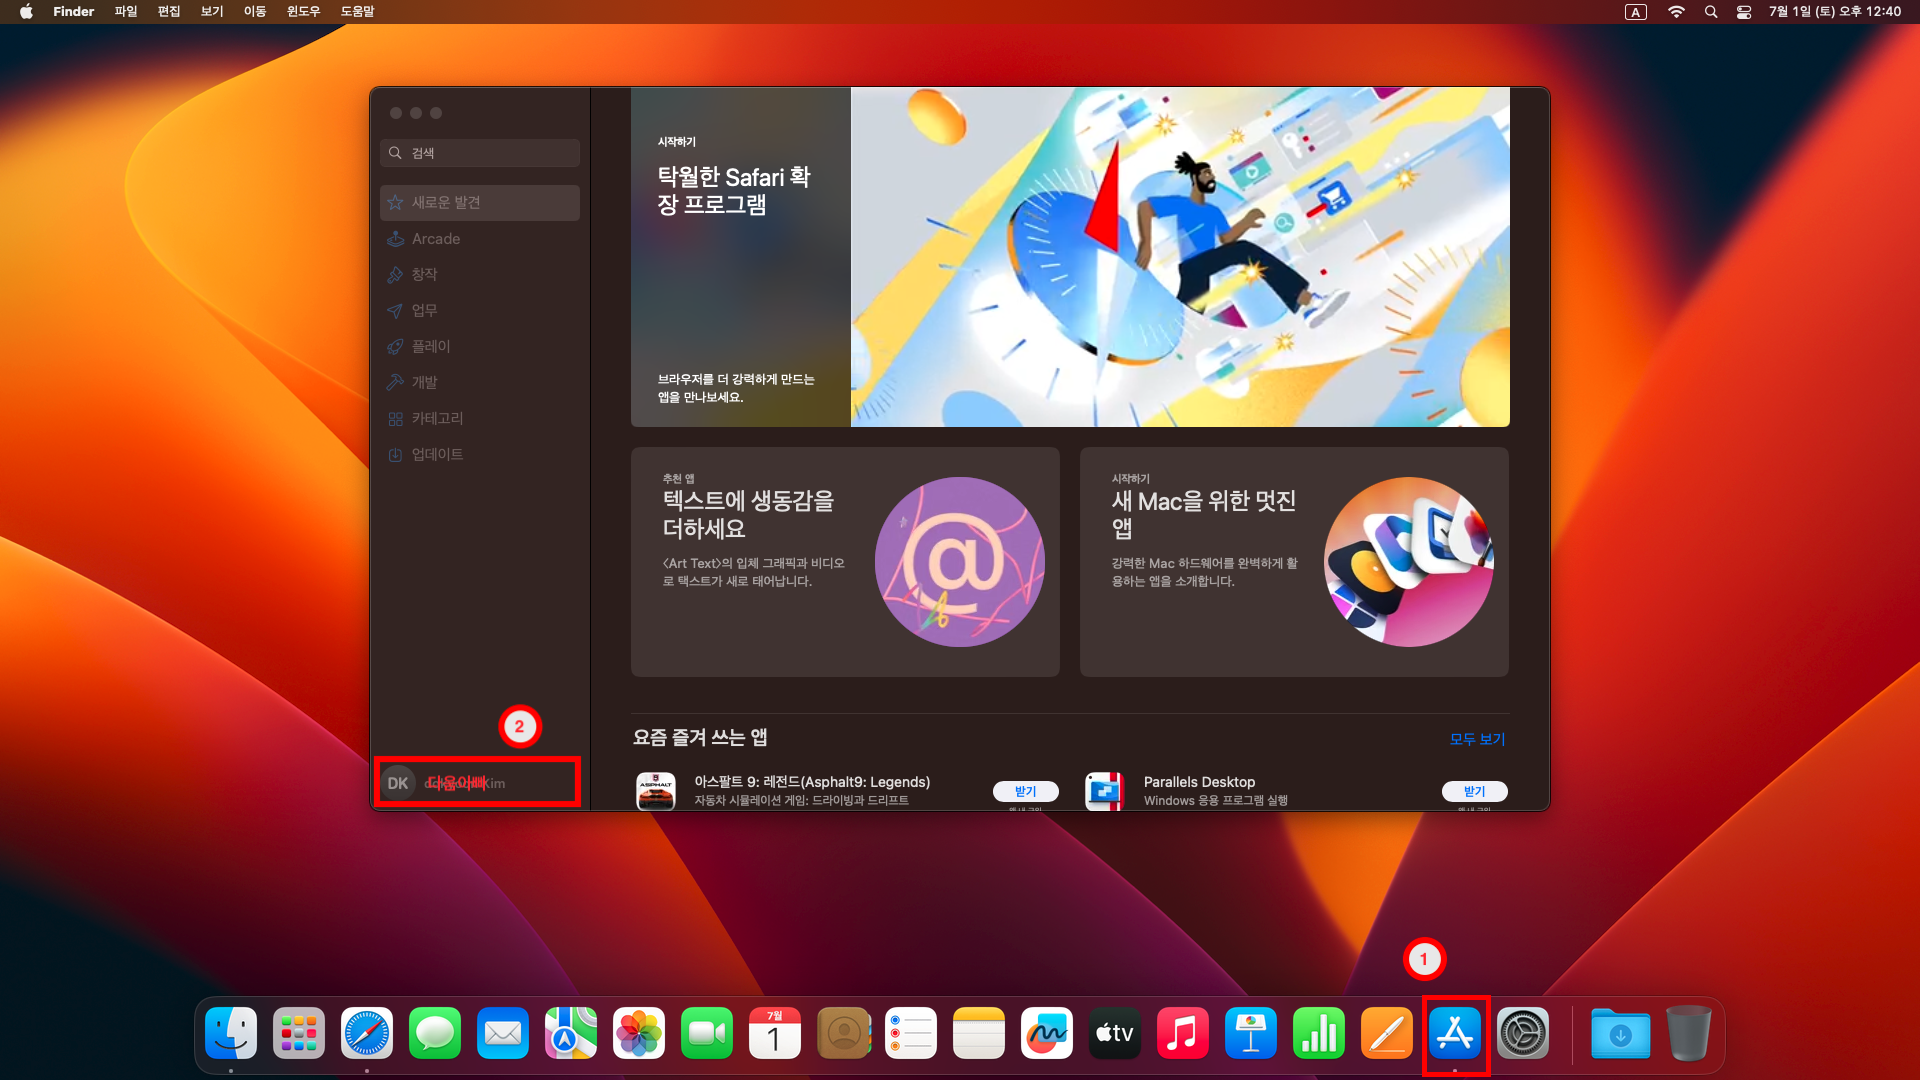The width and height of the screenshot is (1920, 1080).
Task: Switch the input source in the menu bar
Action: 1636,12
